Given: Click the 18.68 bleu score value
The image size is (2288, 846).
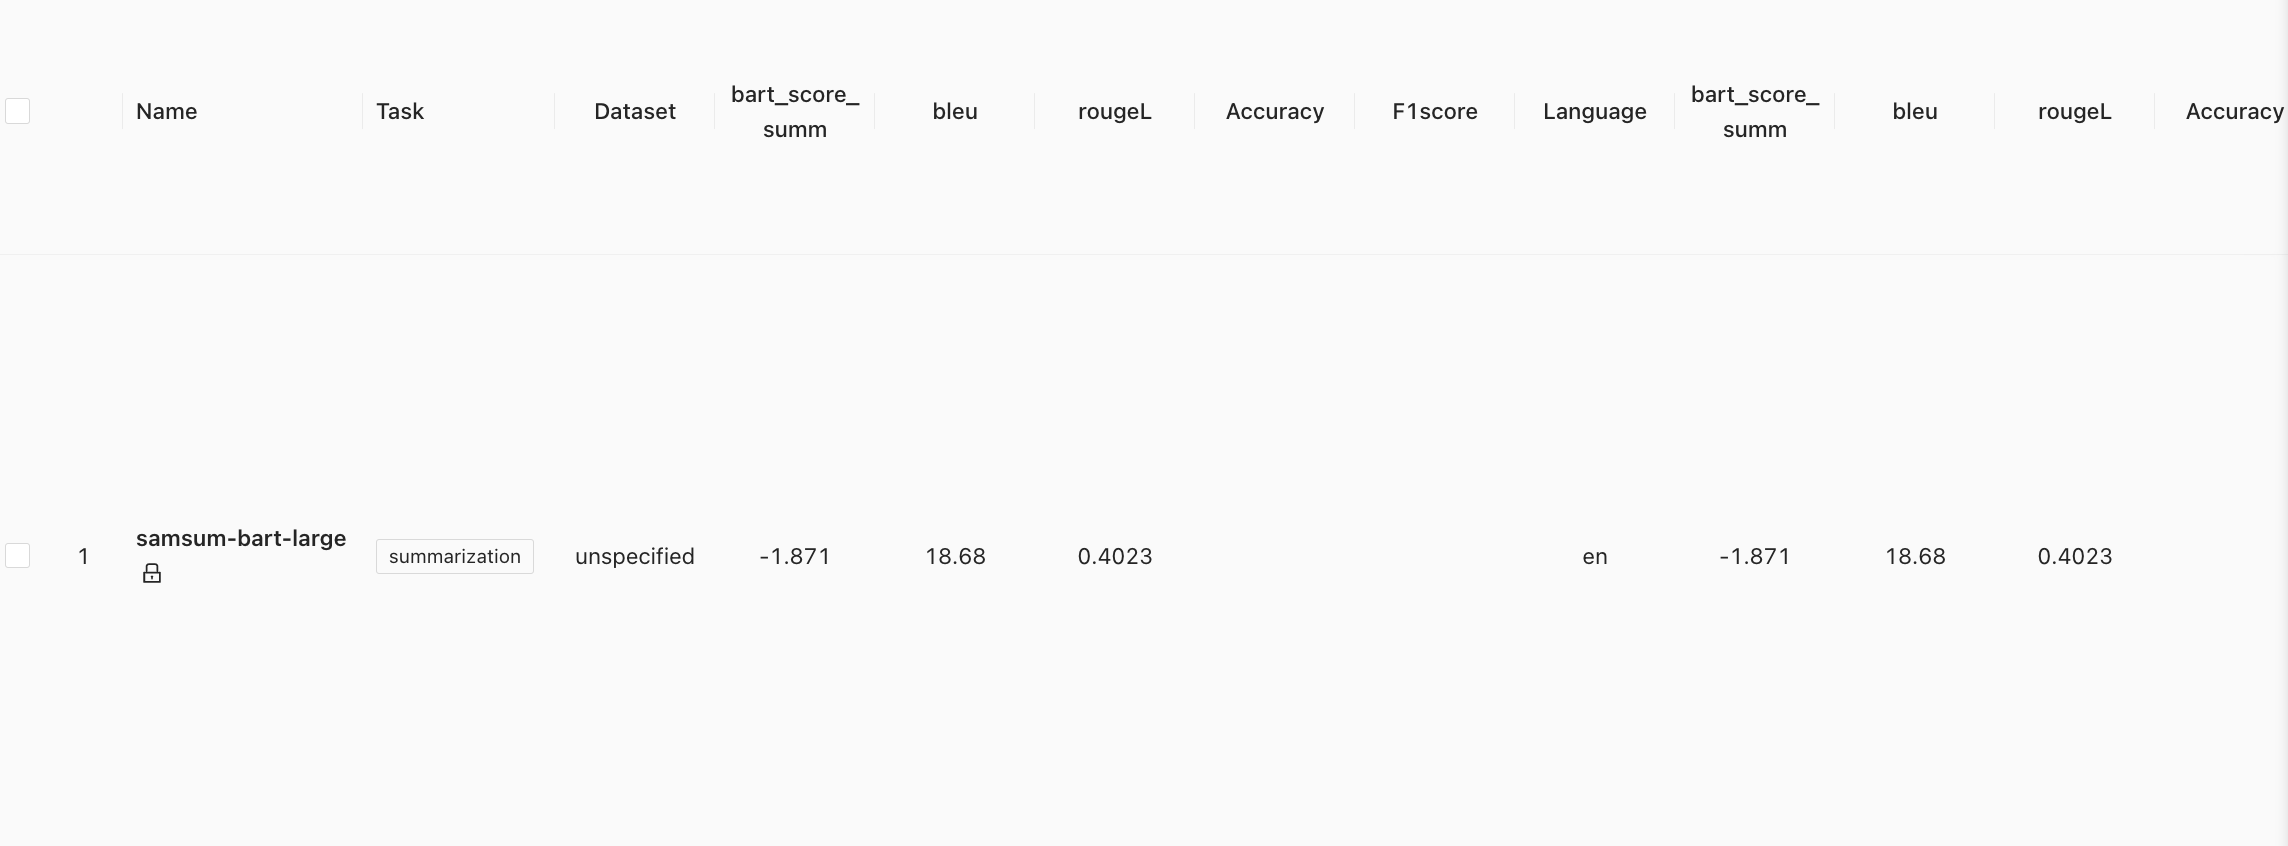Looking at the screenshot, I should [x=954, y=556].
